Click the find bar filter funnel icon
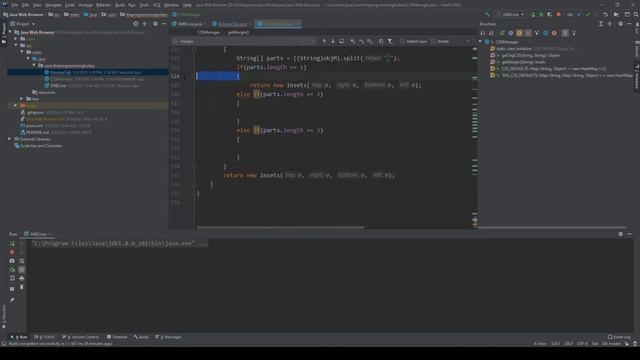Image resolution: width=640 pixels, height=360 pixels. point(390,41)
